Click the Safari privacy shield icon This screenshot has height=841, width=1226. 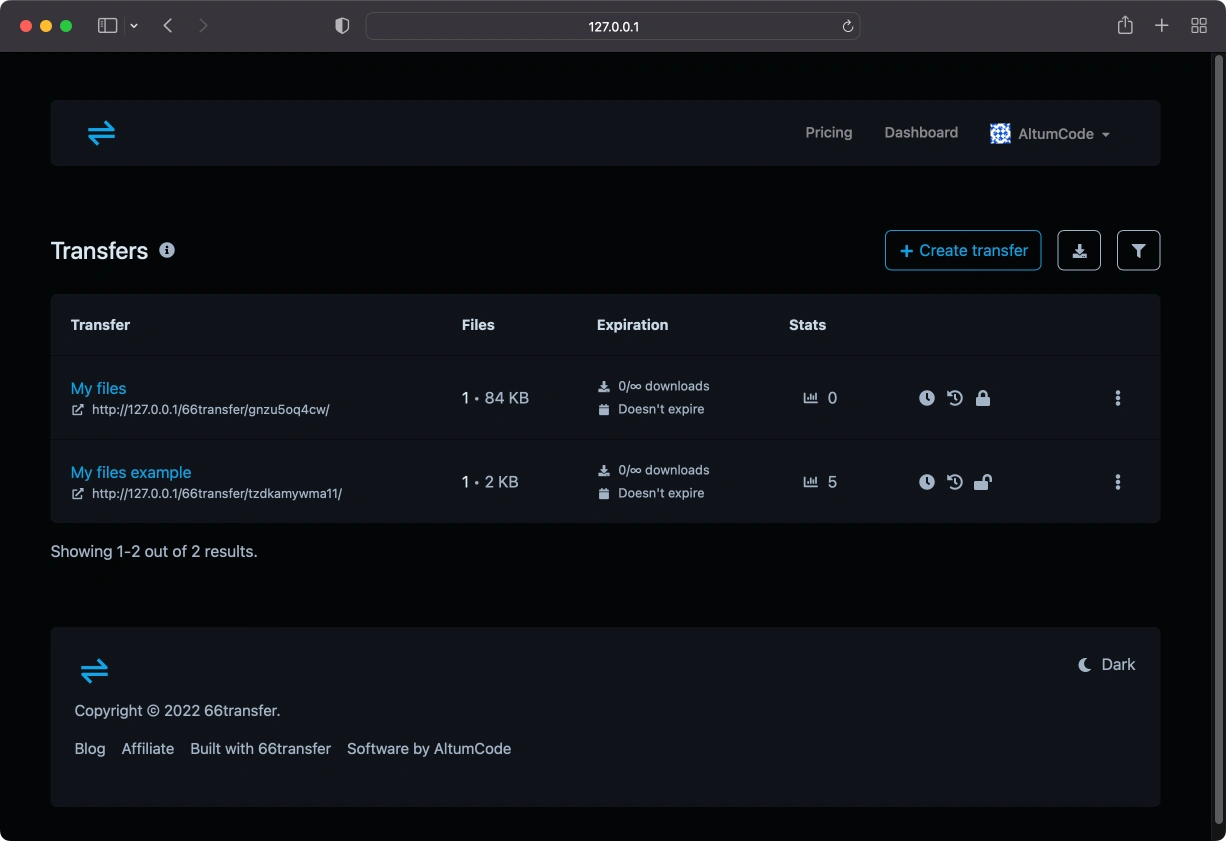(342, 26)
